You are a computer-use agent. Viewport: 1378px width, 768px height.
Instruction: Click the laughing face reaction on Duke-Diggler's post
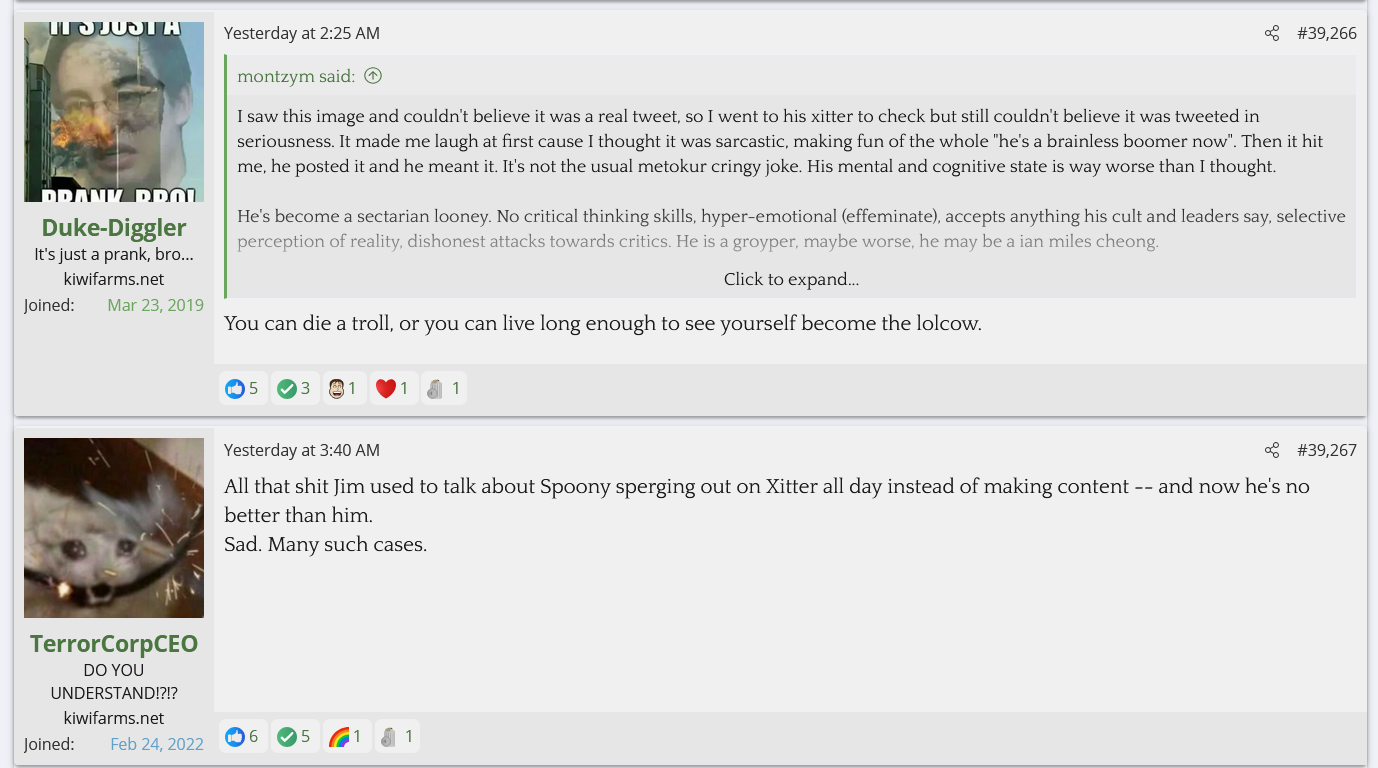(344, 388)
